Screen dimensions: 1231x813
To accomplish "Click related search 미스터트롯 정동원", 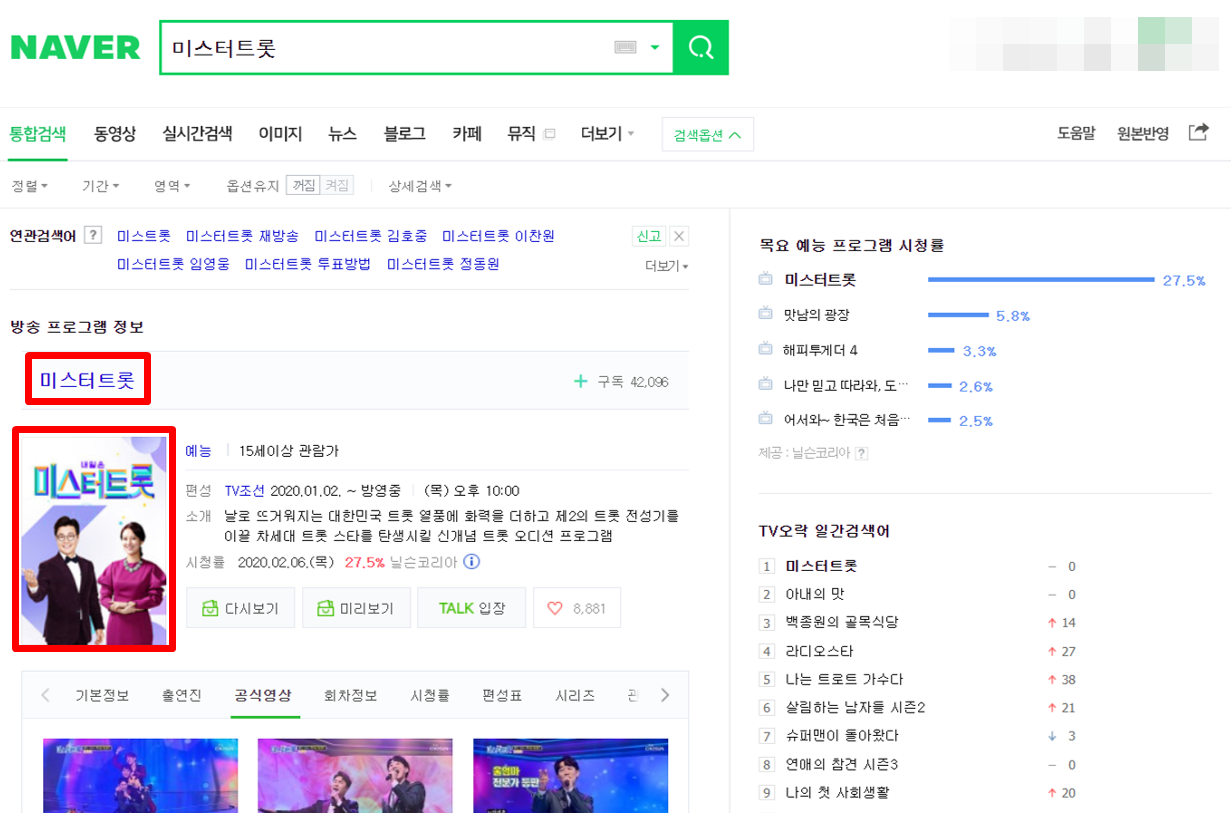I will click(x=443, y=264).
